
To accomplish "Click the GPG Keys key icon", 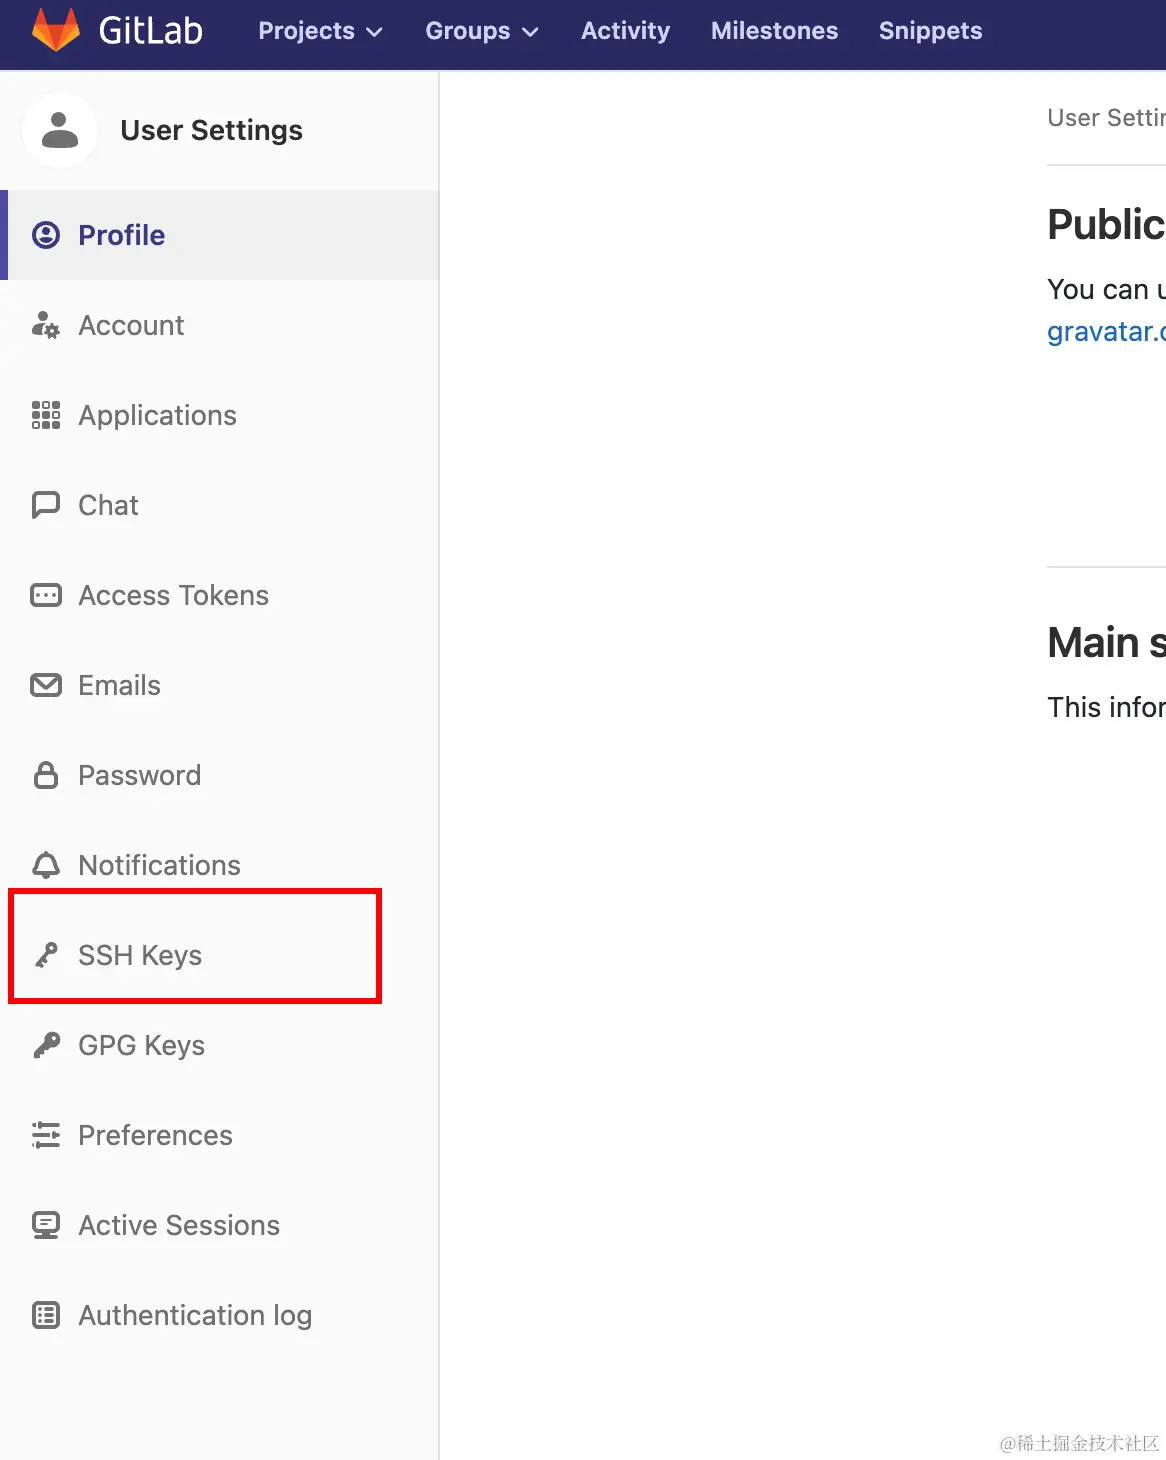I will tap(46, 1045).
